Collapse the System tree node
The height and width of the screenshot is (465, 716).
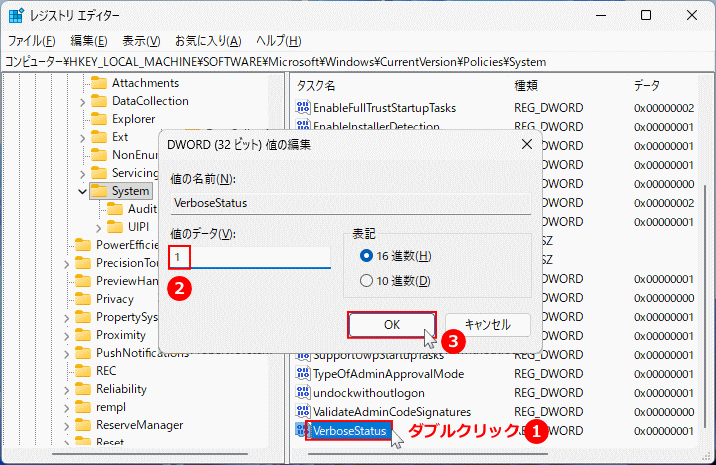coord(82,191)
